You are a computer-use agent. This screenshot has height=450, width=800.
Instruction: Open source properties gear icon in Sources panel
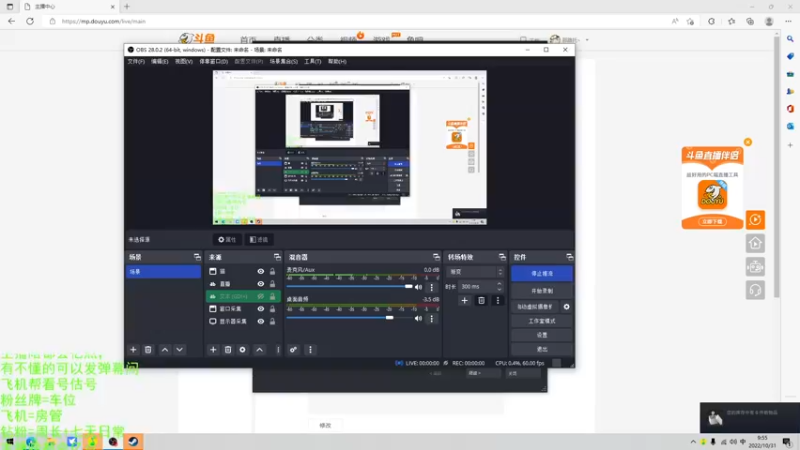click(x=242, y=349)
